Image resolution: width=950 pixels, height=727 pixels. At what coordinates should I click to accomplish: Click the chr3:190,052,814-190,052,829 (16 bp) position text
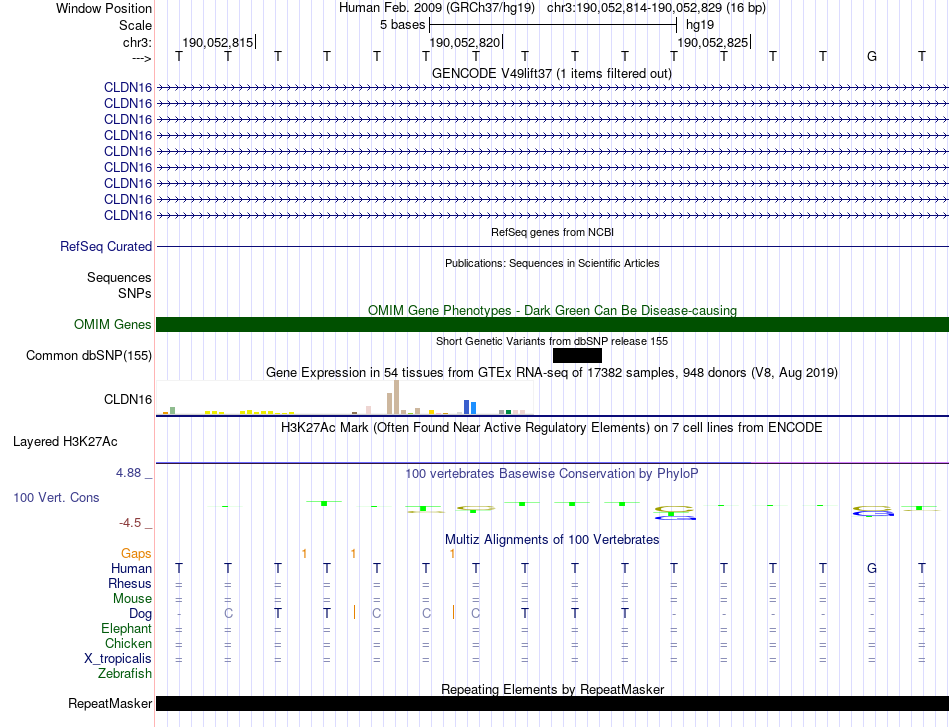[x=656, y=8]
